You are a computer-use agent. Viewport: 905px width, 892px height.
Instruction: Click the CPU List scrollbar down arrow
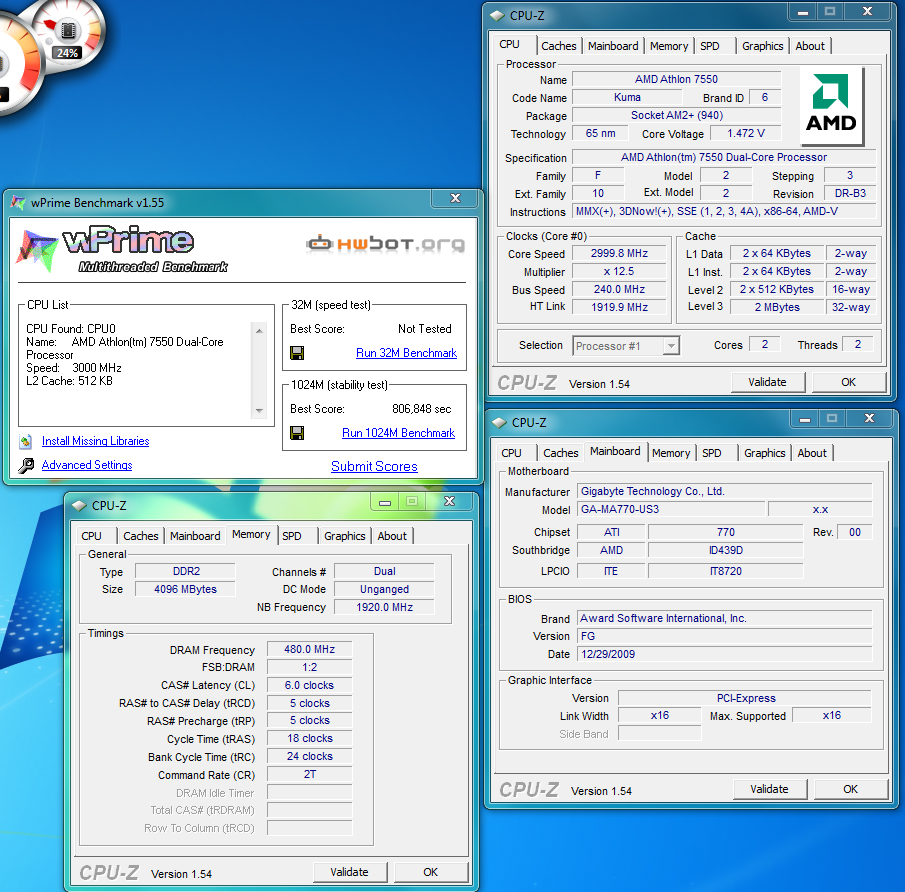click(259, 410)
